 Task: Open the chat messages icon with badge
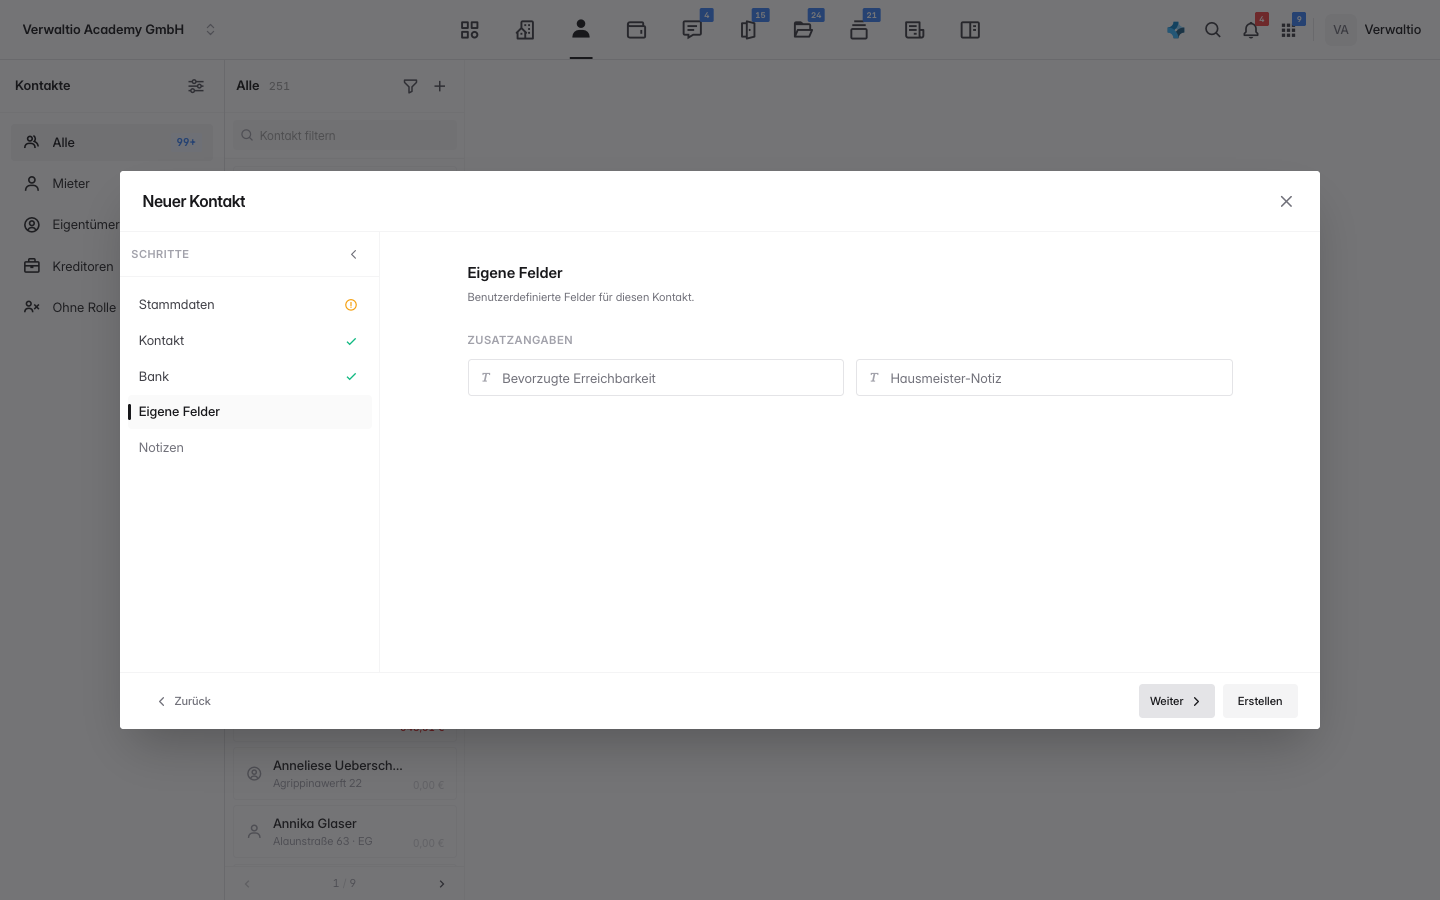[692, 30]
